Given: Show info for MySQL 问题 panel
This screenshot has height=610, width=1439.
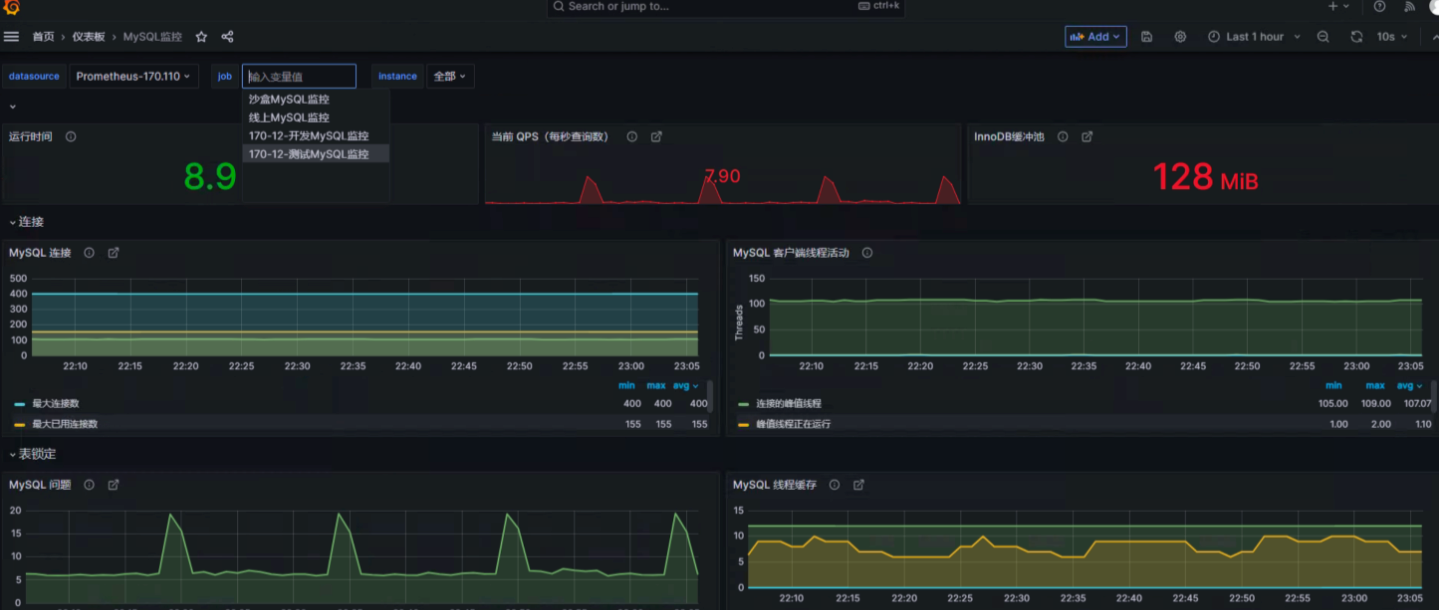Looking at the screenshot, I should coord(89,485).
